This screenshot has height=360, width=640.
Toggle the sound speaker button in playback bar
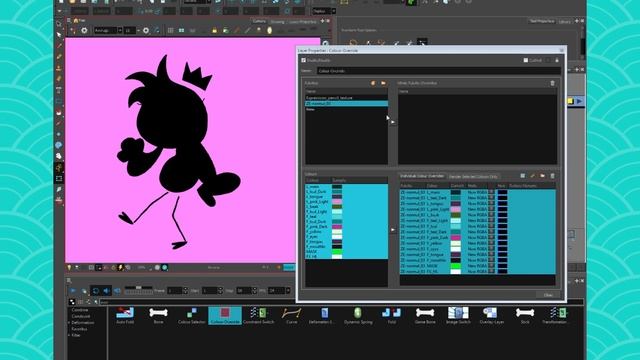pos(106,291)
